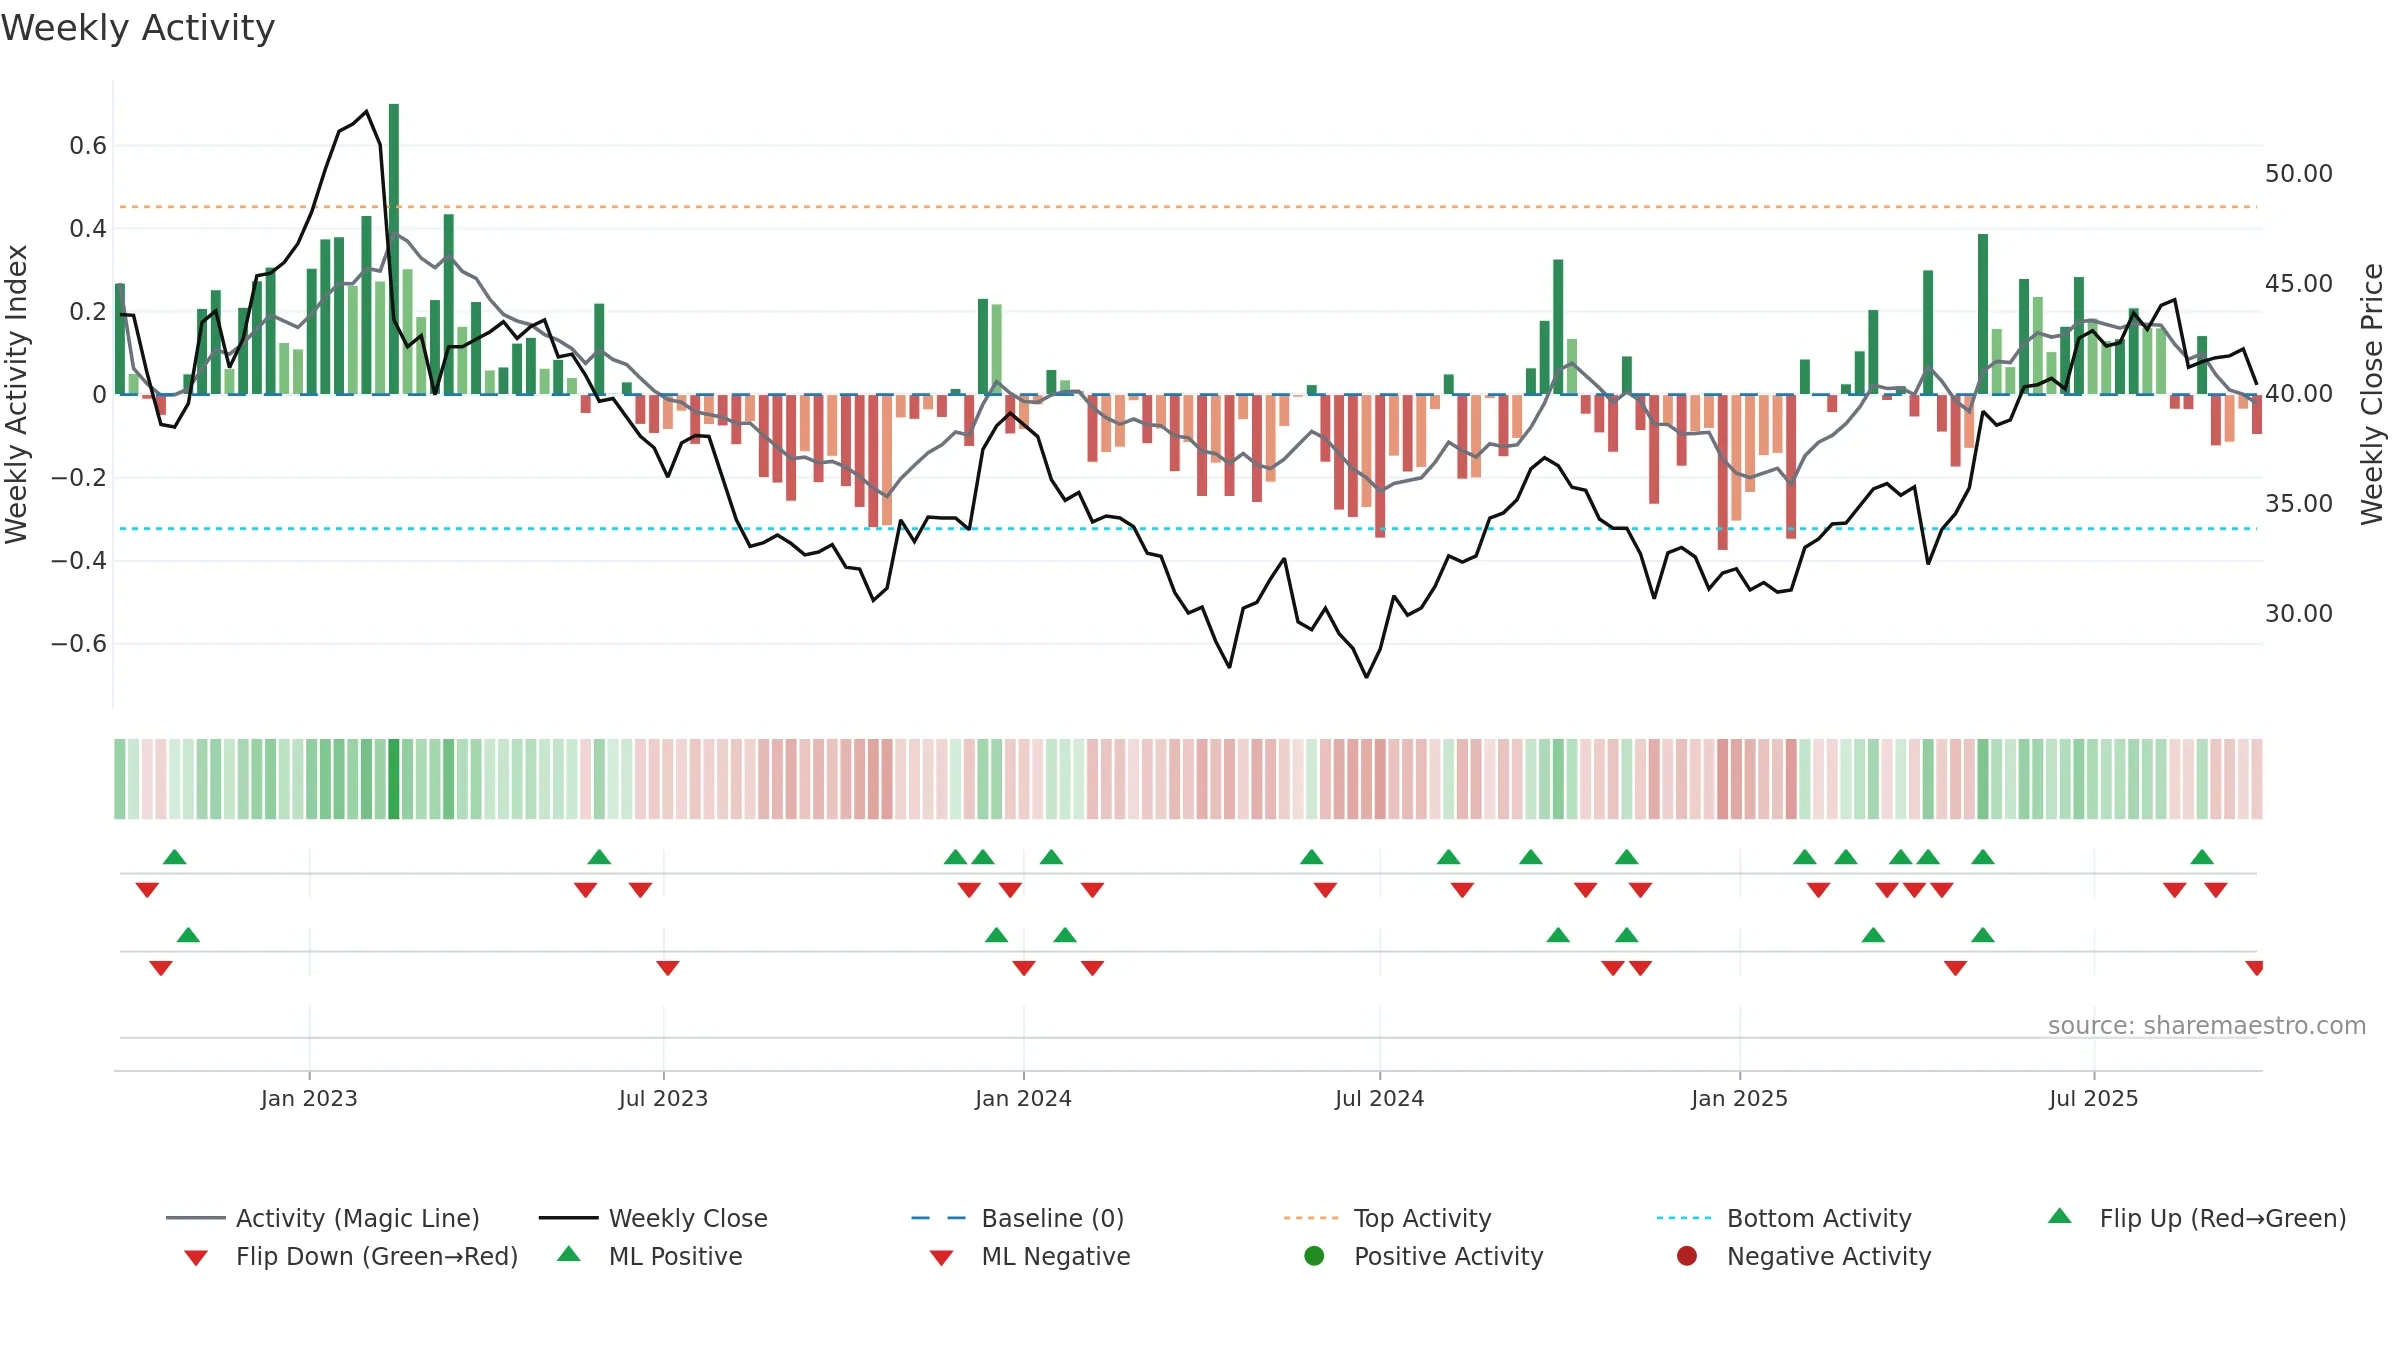
Task: Click the Weekly Activity chart title
Action: 138,28
